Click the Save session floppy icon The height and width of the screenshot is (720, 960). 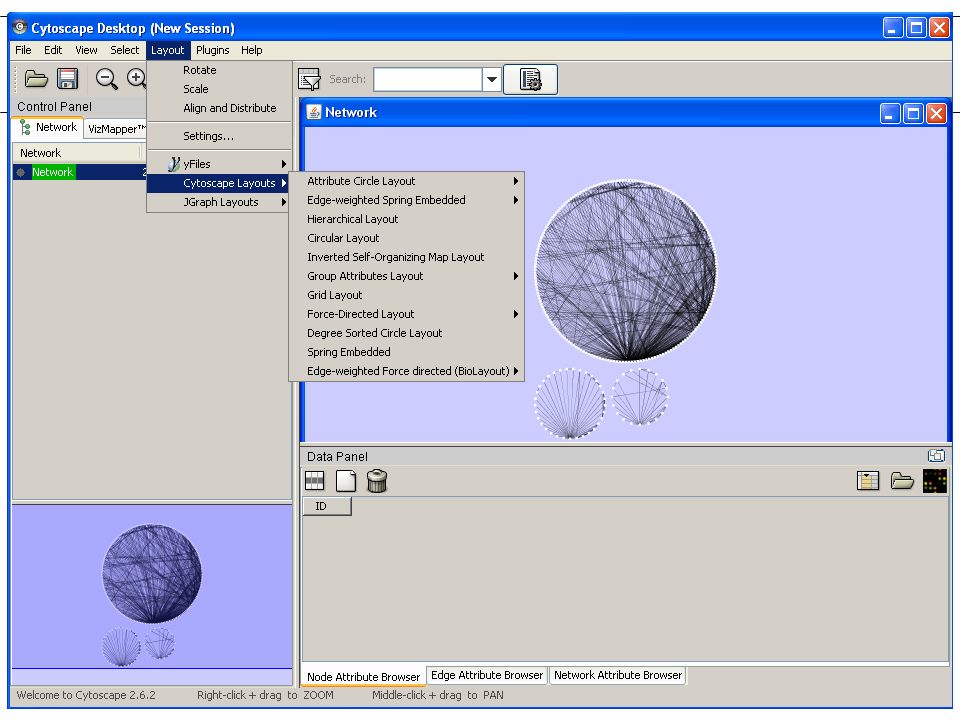pyautogui.click(x=67, y=79)
